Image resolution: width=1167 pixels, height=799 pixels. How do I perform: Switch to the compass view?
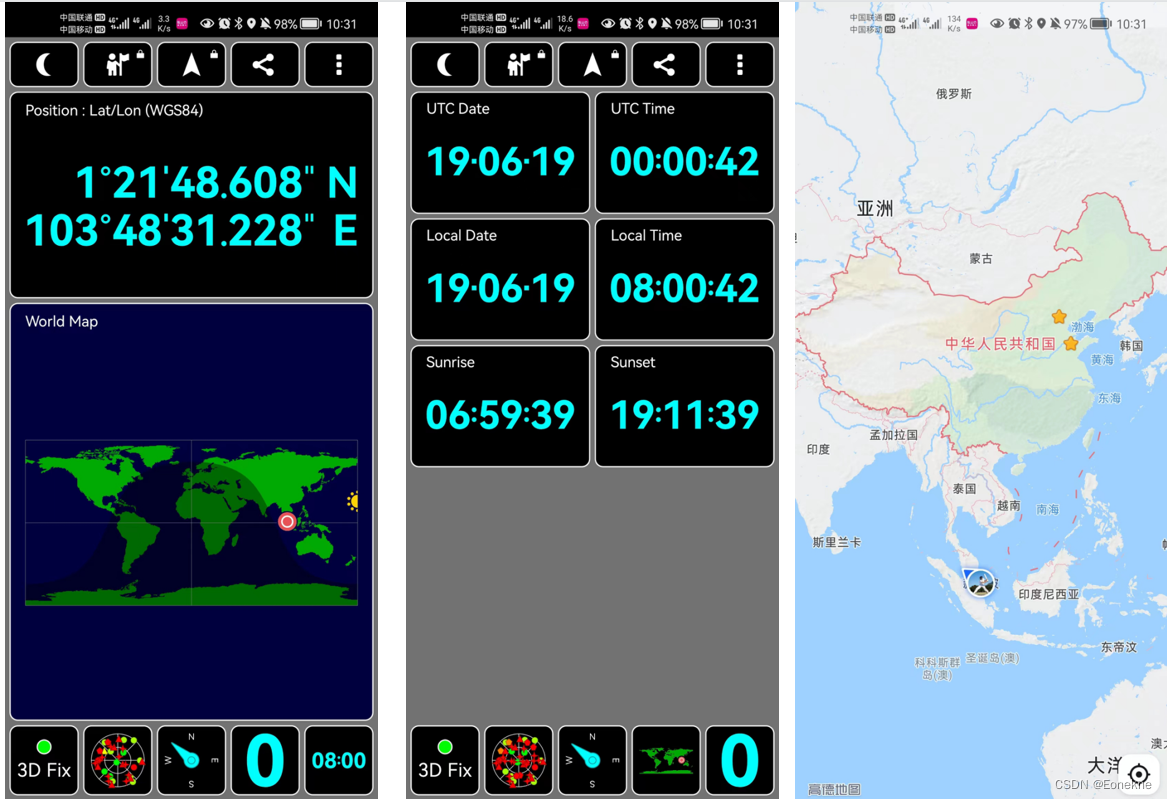[191, 760]
